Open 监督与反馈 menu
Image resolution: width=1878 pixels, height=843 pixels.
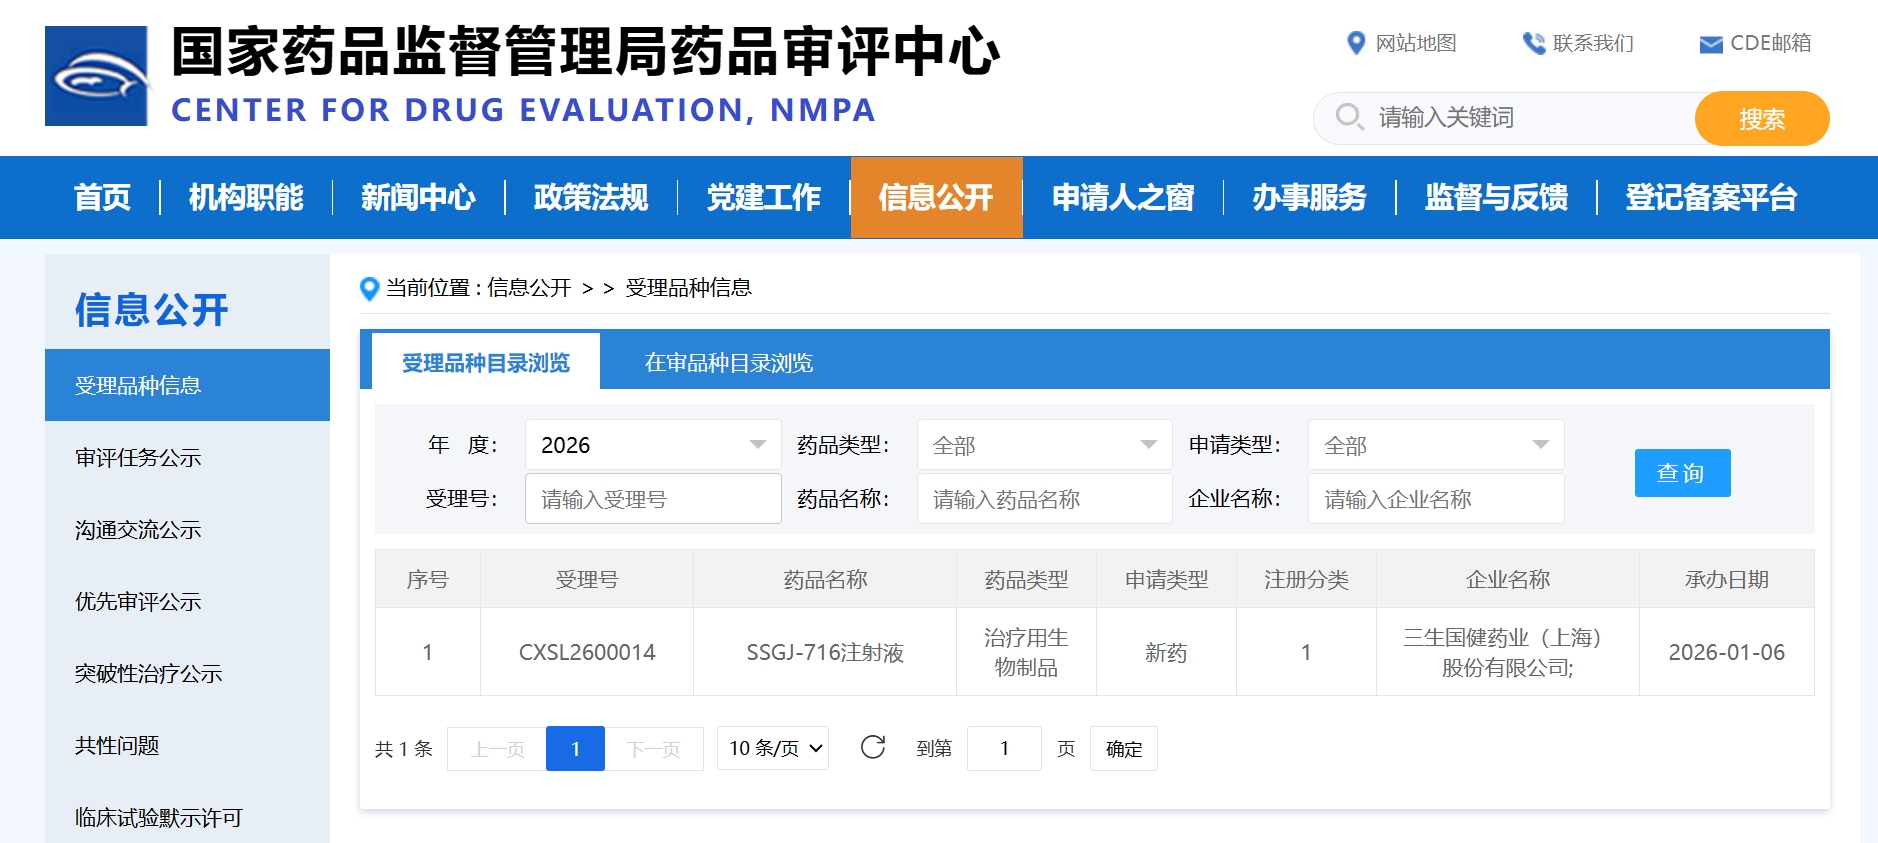1496,197
